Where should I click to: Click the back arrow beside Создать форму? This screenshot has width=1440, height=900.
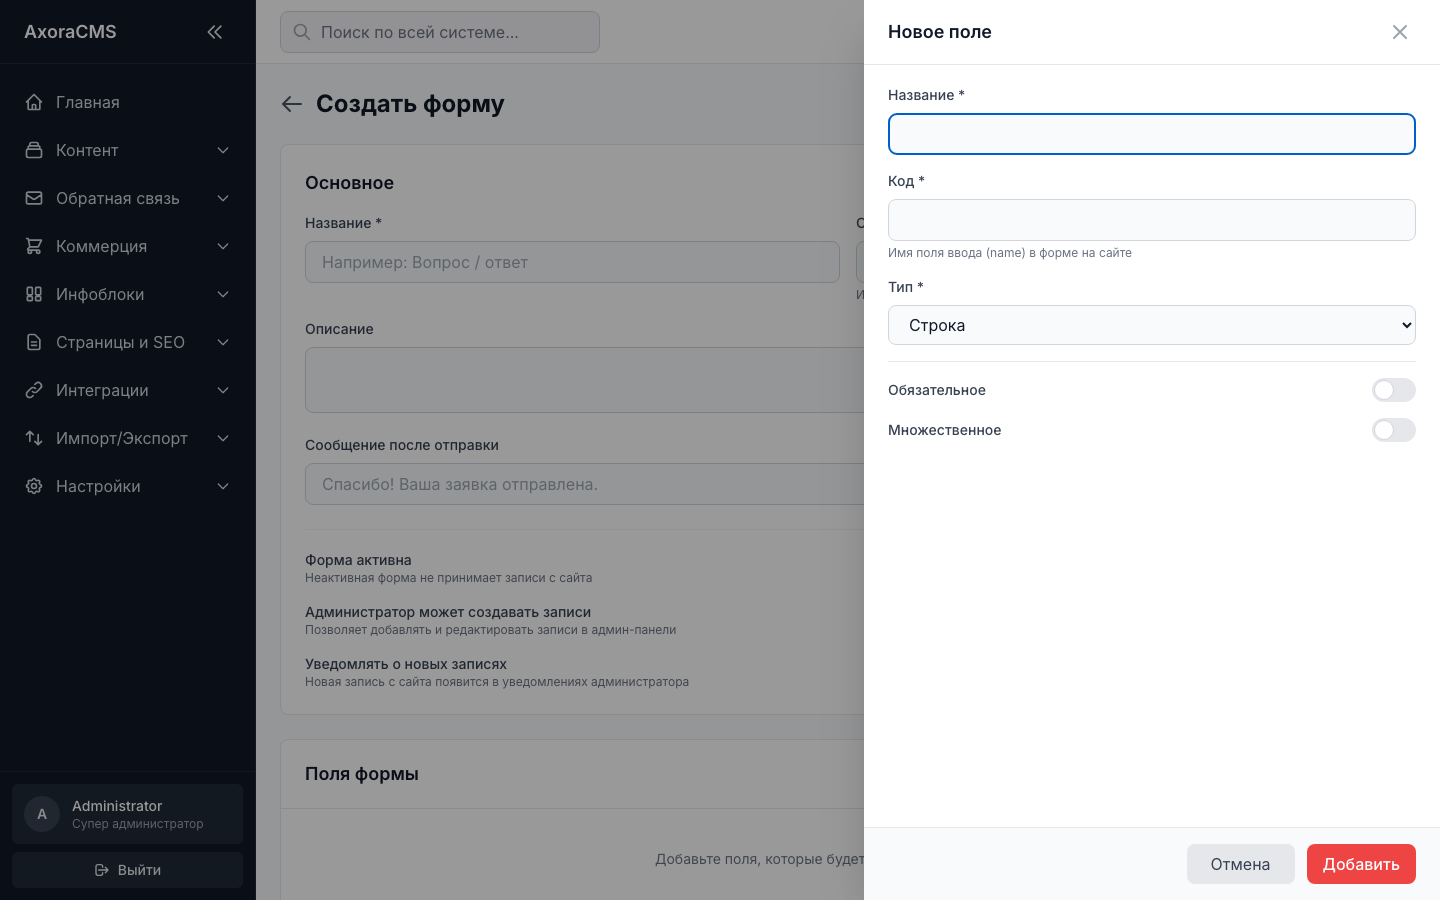click(x=292, y=104)
